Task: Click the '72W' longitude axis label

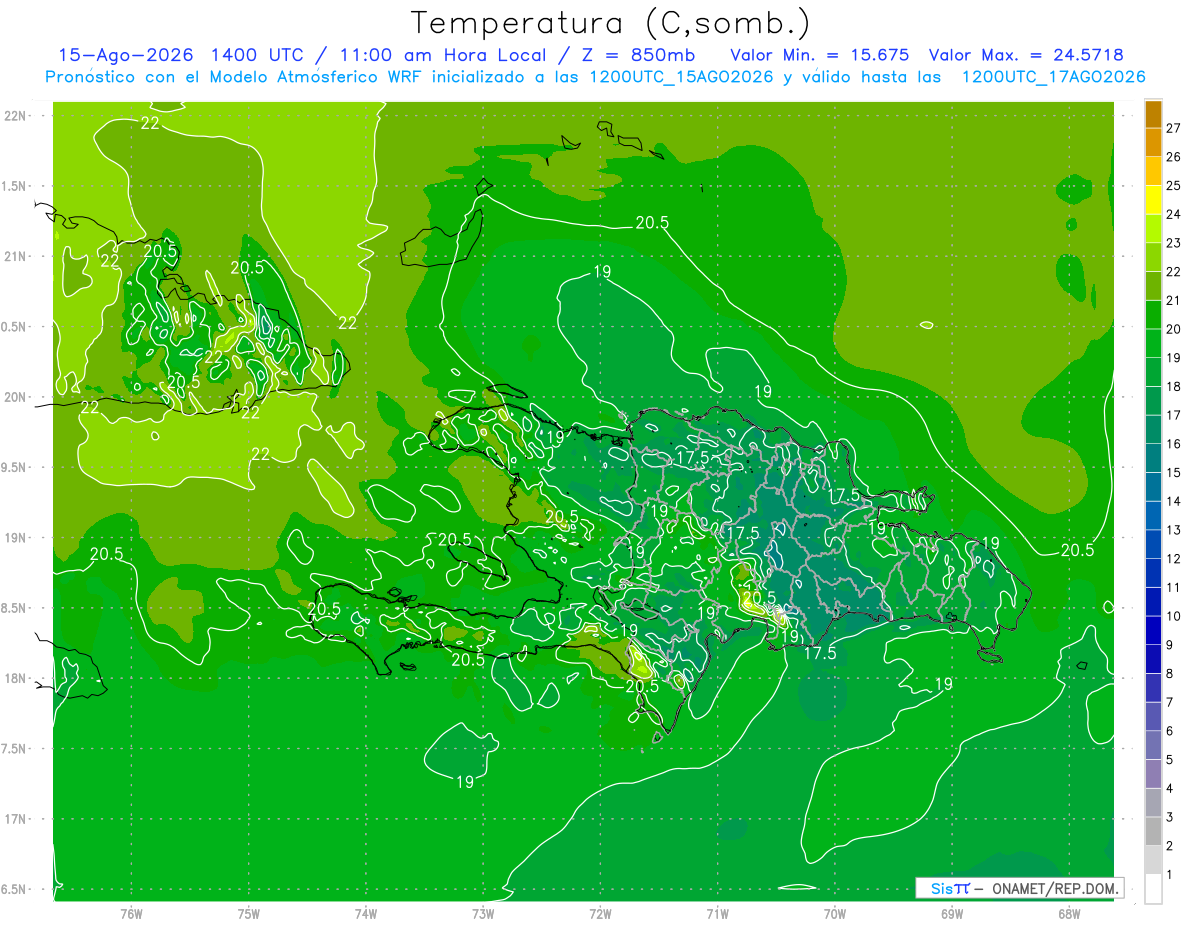Action: [x=601, y=915]
